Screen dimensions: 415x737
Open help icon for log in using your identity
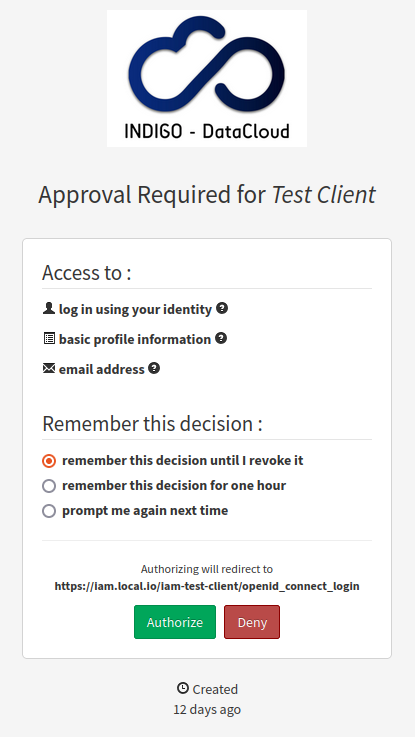click(x=222, y=308)
